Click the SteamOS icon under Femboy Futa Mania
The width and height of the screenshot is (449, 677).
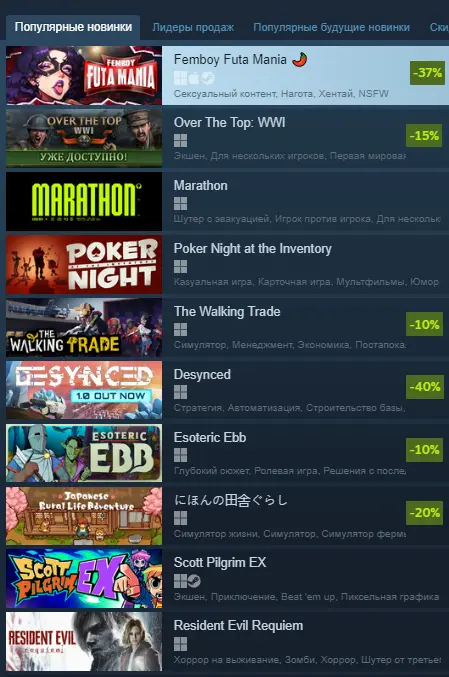pyautogui.click(x=208, y=78)
